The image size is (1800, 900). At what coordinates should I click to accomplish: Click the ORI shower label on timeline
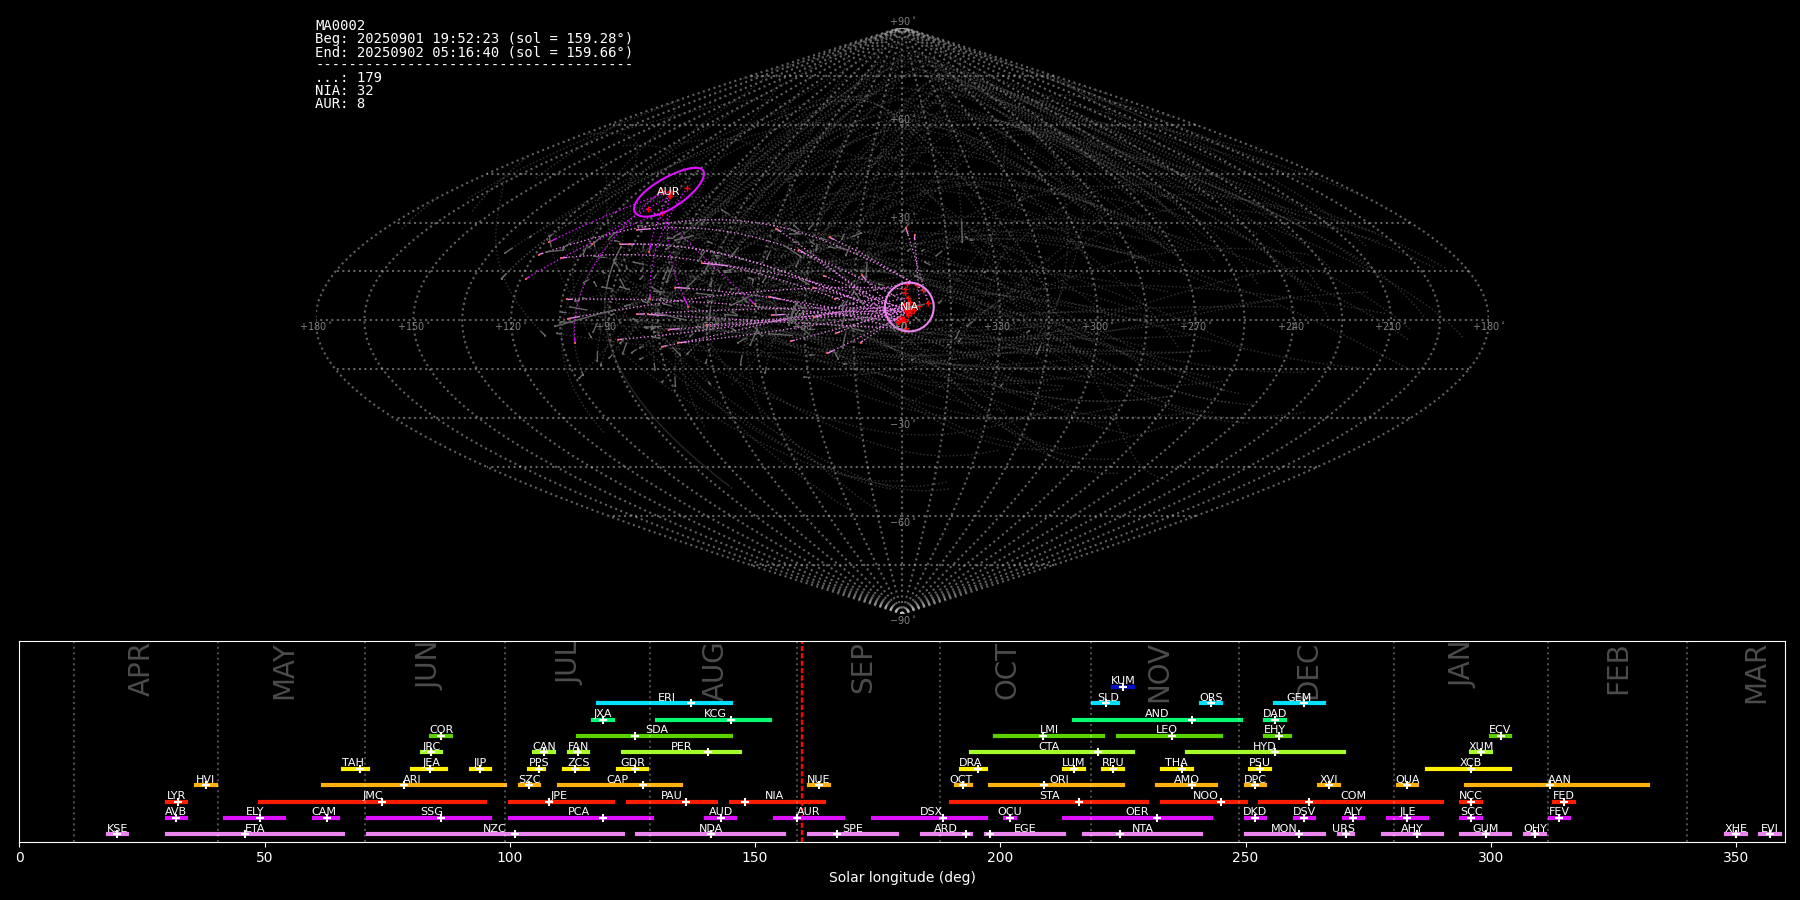(1059, 779)
